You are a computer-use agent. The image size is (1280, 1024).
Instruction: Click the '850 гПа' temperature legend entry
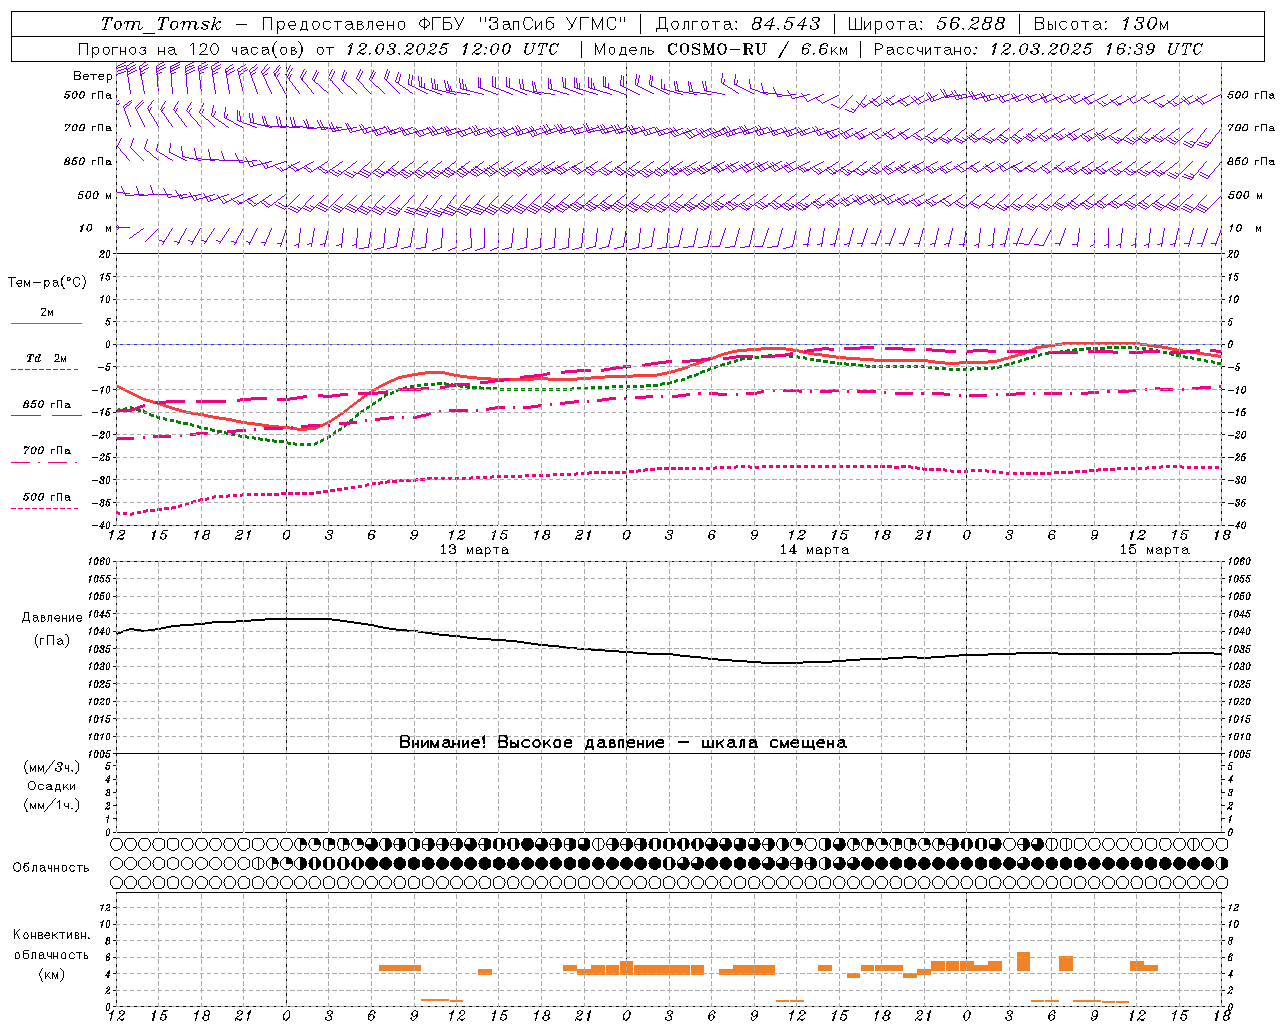click(47, 404)
